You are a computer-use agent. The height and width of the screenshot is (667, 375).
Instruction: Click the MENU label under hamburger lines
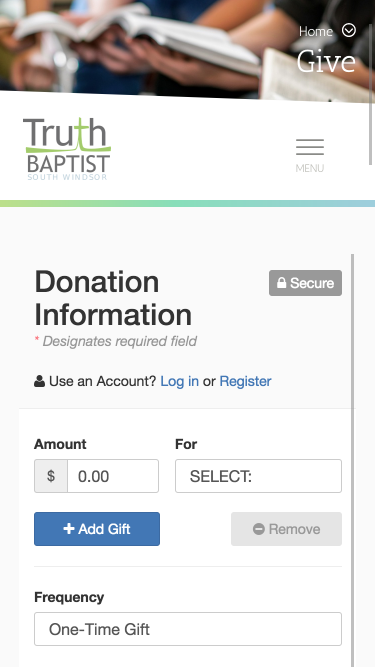point(310,168)
